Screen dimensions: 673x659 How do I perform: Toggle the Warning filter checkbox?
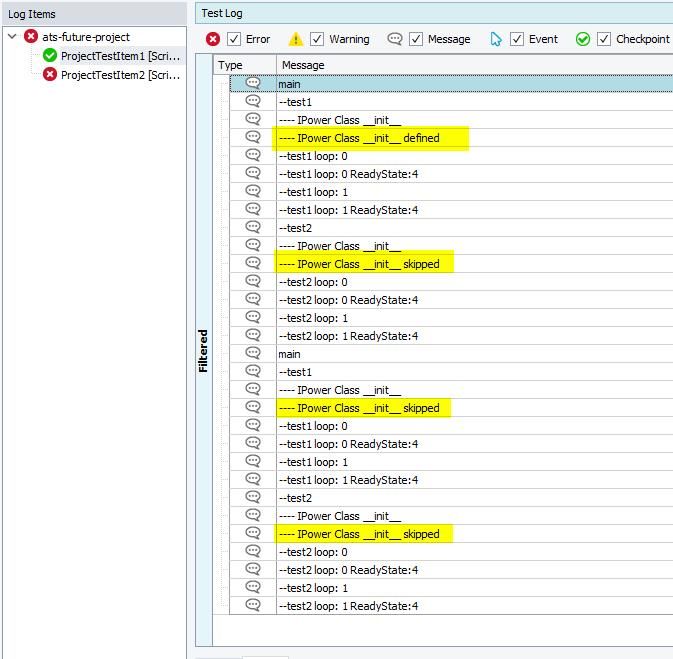(x=317, y=39)
